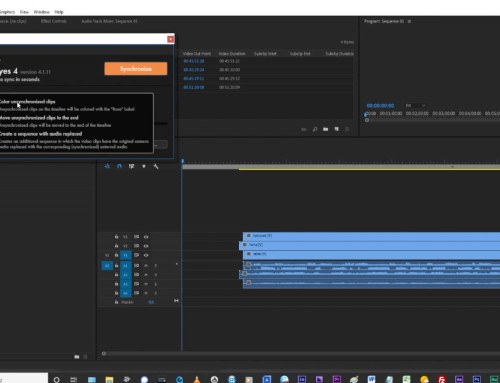This screenshot has width=500, height=383.
Task: Click the orange Synchronize button
Action: coord(136,69)
